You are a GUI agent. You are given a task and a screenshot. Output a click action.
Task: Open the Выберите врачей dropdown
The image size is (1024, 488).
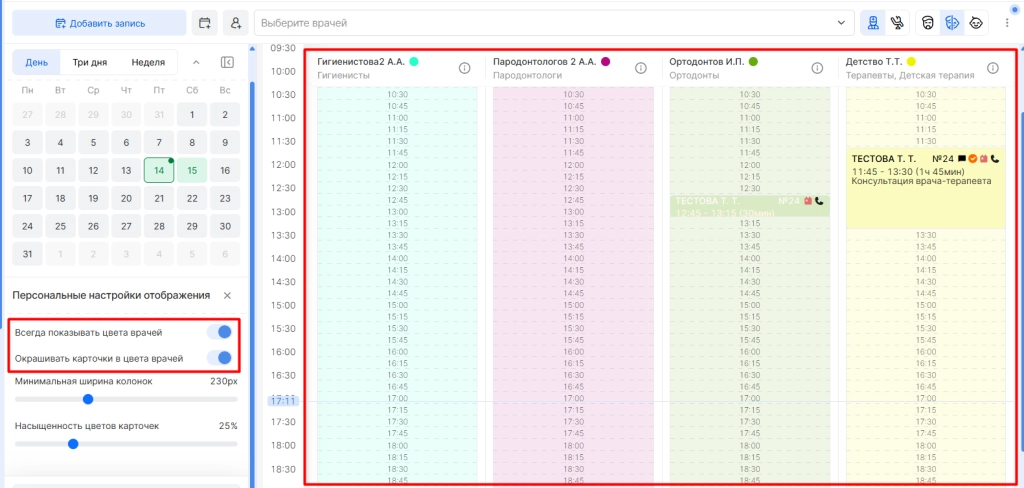pos(554,23)
